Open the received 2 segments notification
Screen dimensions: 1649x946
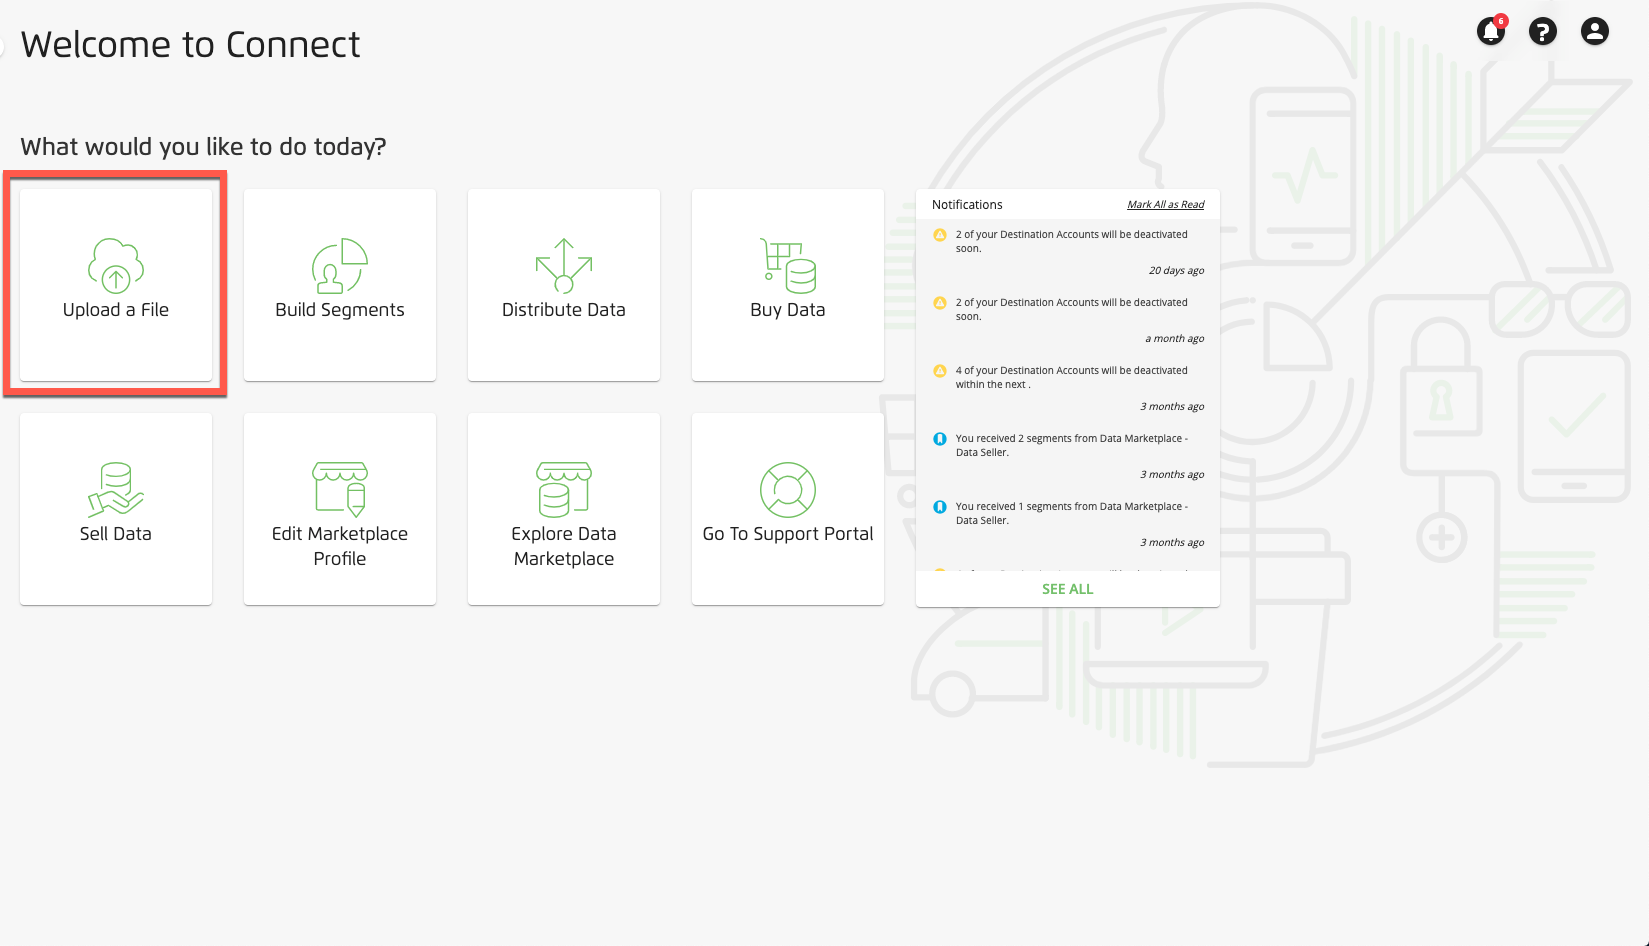click(1068, 457)
